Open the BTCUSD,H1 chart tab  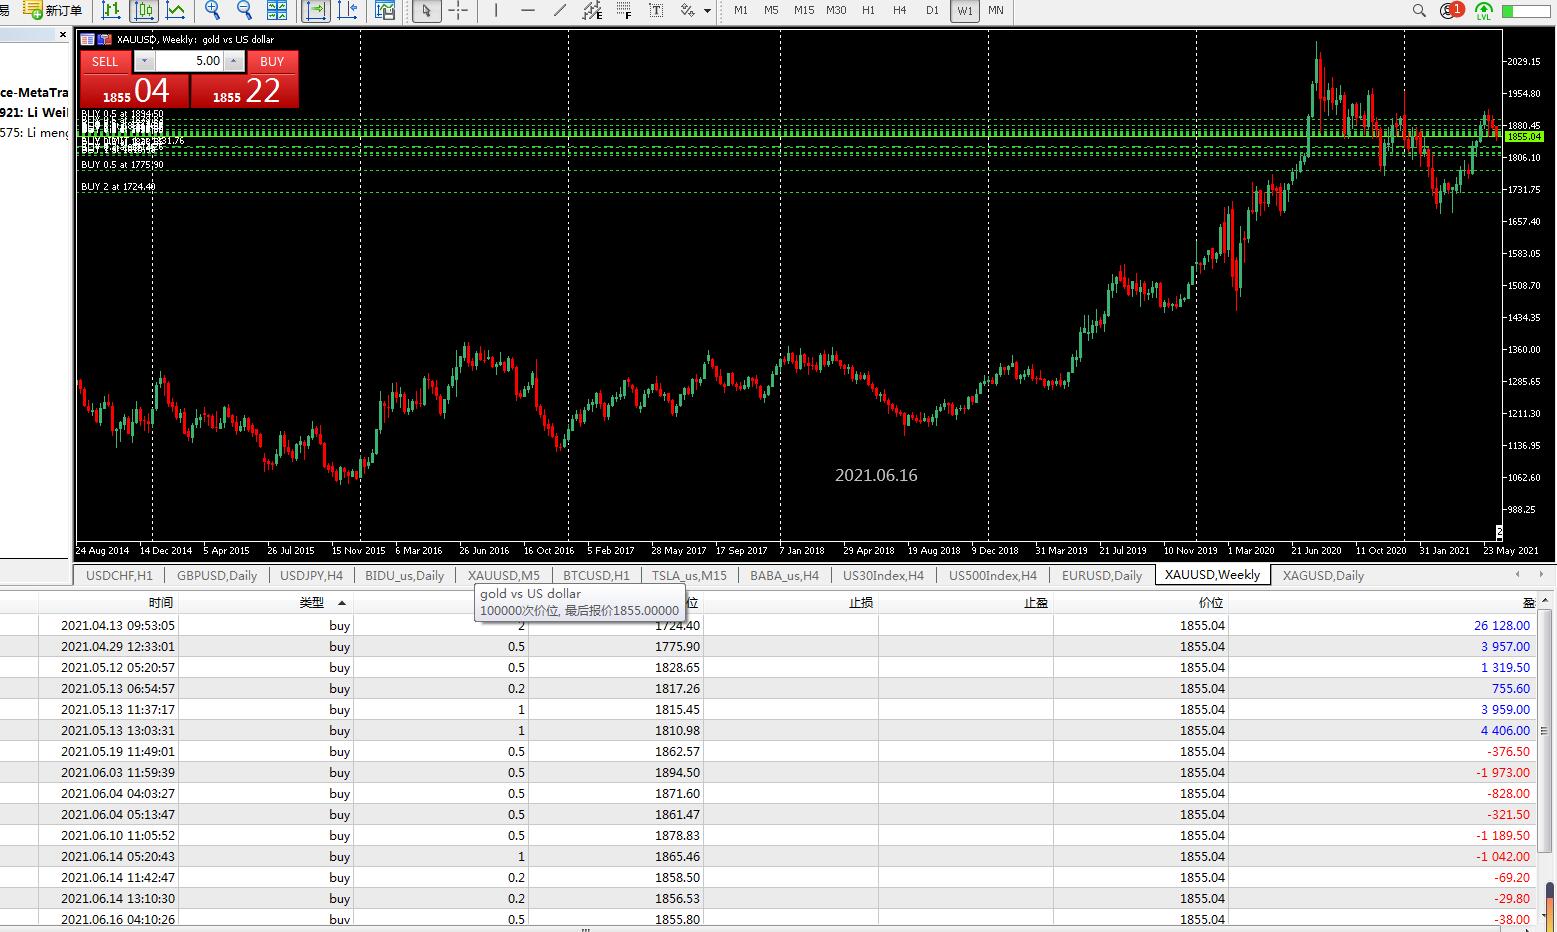[596, 575]
